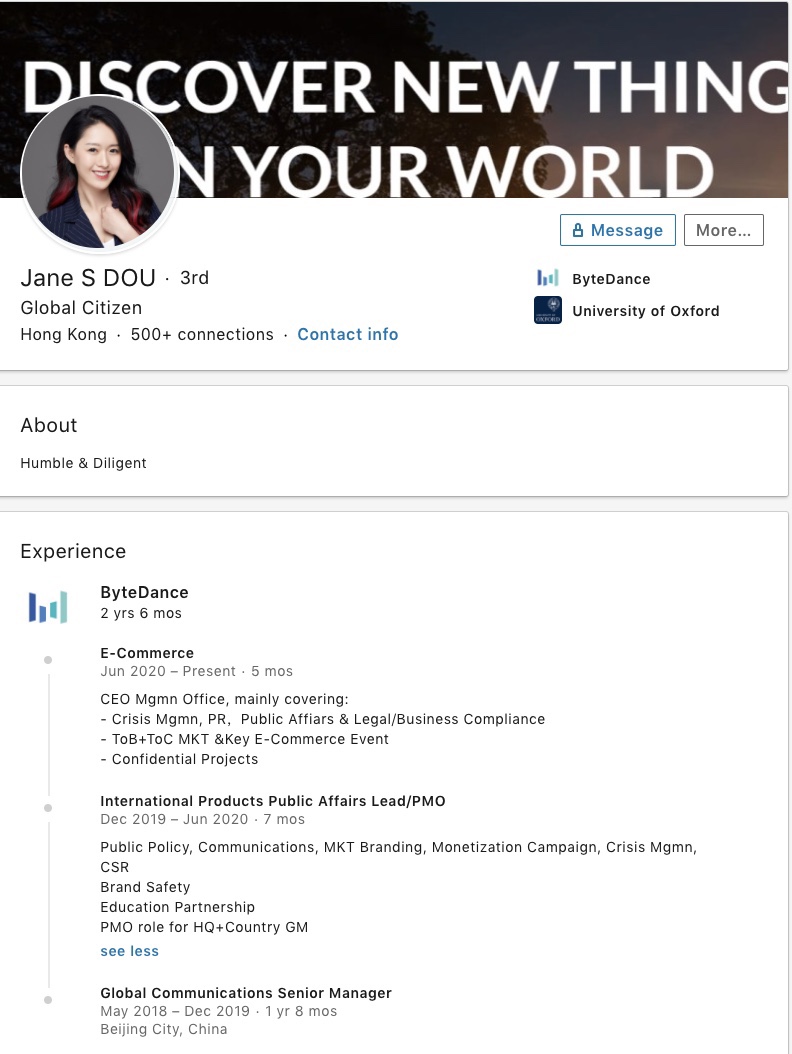
Task: Click the 500+ connections text
Action: click(202, 335)
